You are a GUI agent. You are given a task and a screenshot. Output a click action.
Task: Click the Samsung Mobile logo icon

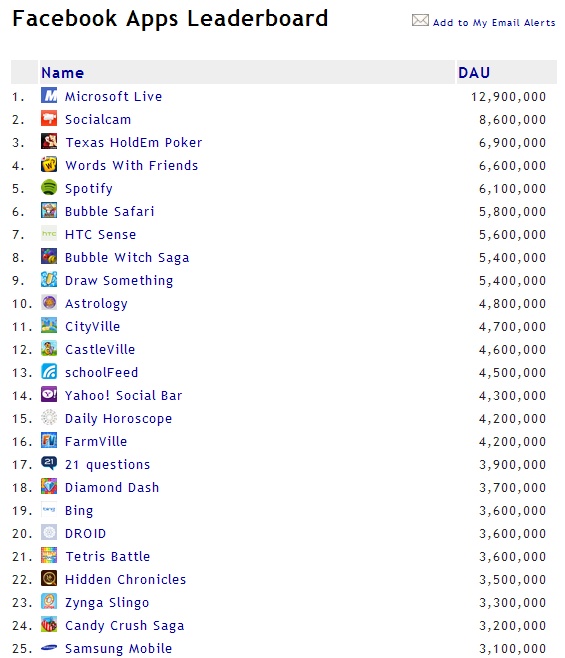(49, 648)
